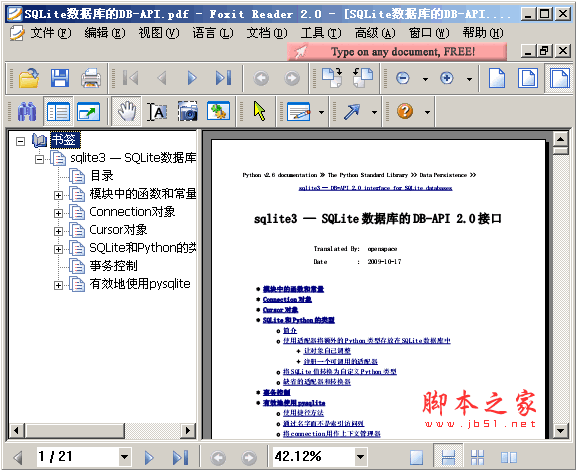Screen dimensions: 576x470
Task: Set fit width page view
Action: coord(559,78)
